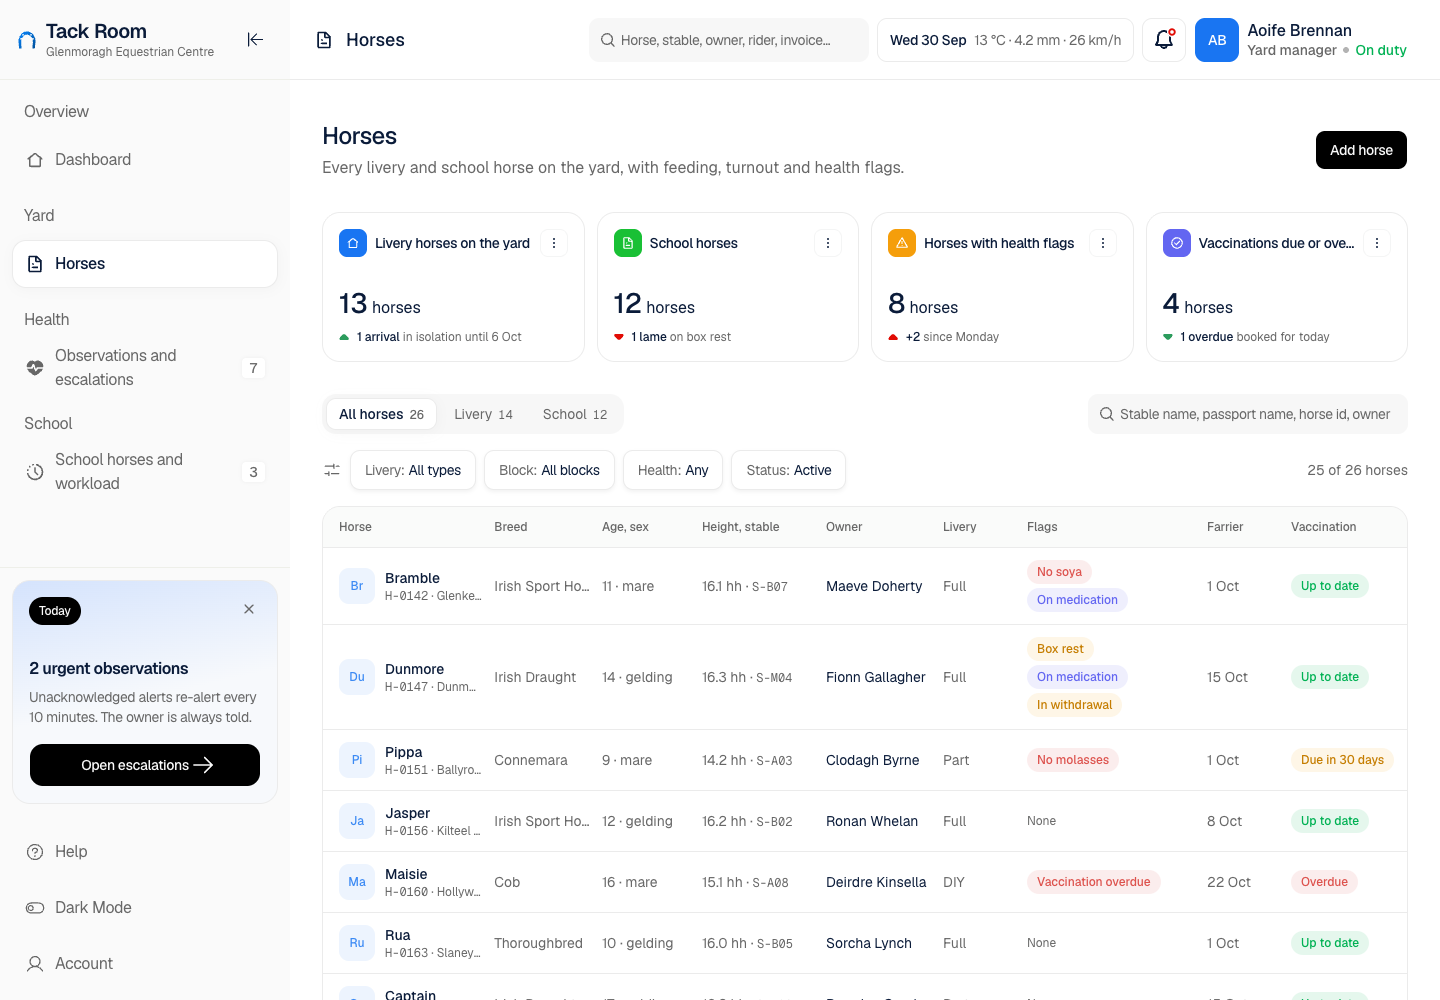Click the Wed 30 Sep weather widget

pyautogui.click(x=1005, y=40)
